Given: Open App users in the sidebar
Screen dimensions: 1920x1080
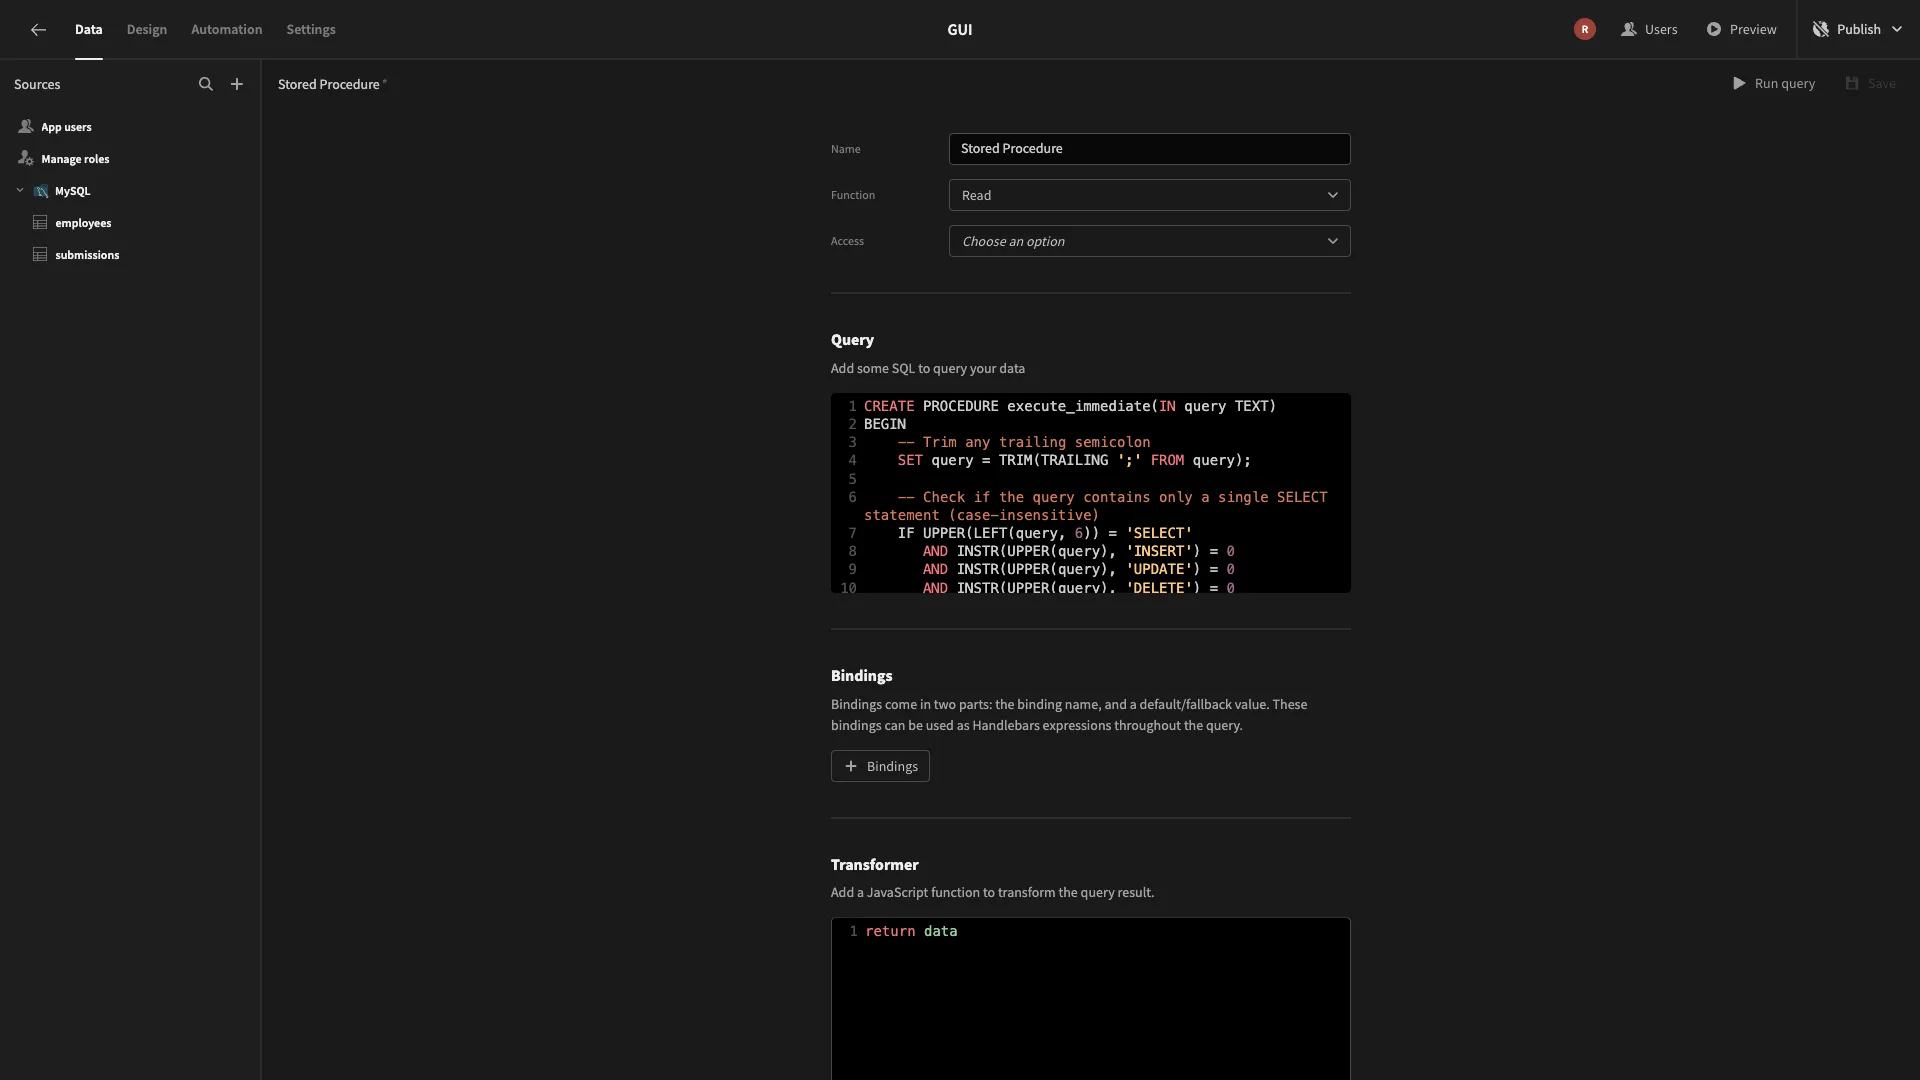Looking at the screenshot, I should coord(66,127).
